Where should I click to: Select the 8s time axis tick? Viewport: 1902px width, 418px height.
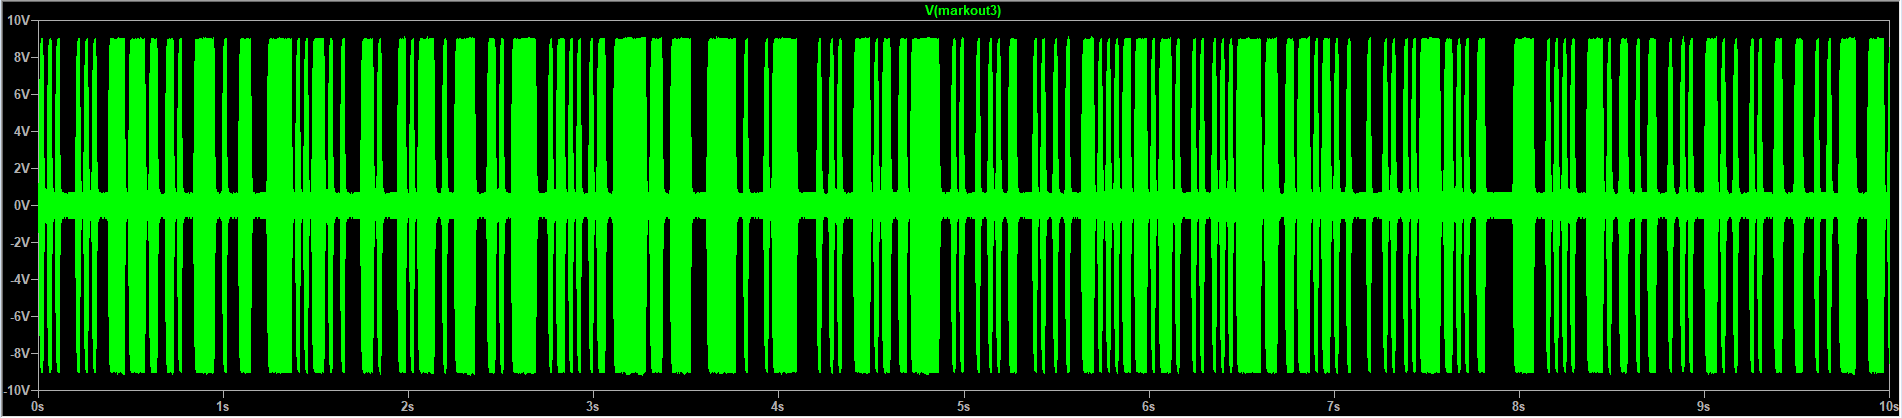pos(1519,408)
